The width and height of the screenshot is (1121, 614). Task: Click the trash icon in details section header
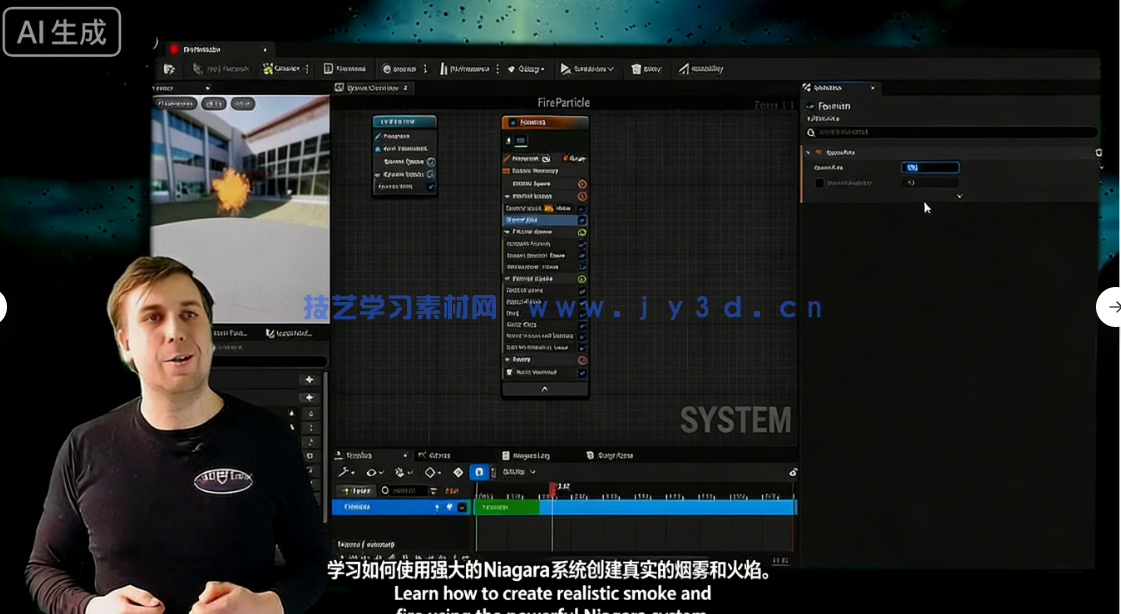(1098, 152)
